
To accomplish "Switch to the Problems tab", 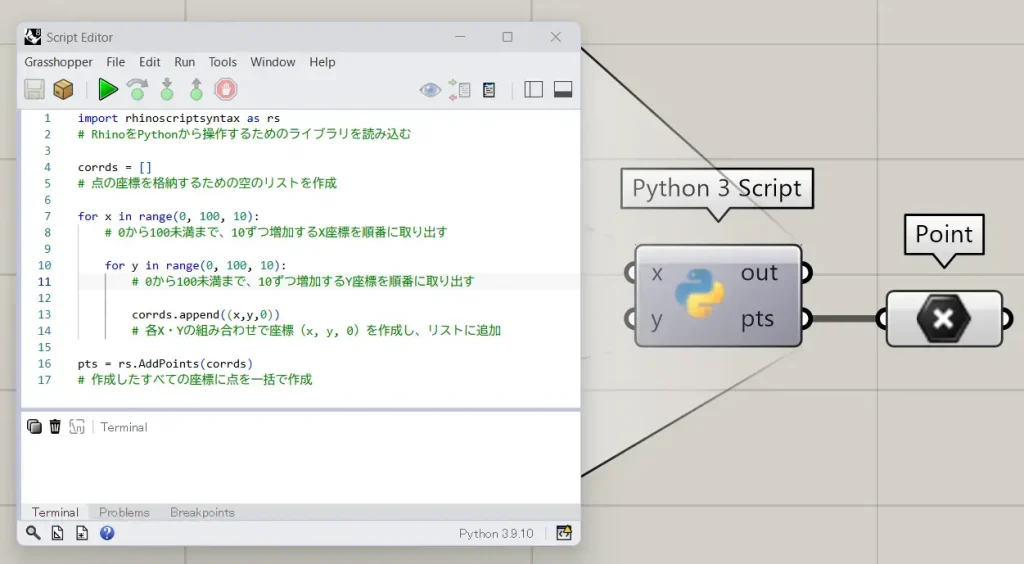I will (124, 512).
